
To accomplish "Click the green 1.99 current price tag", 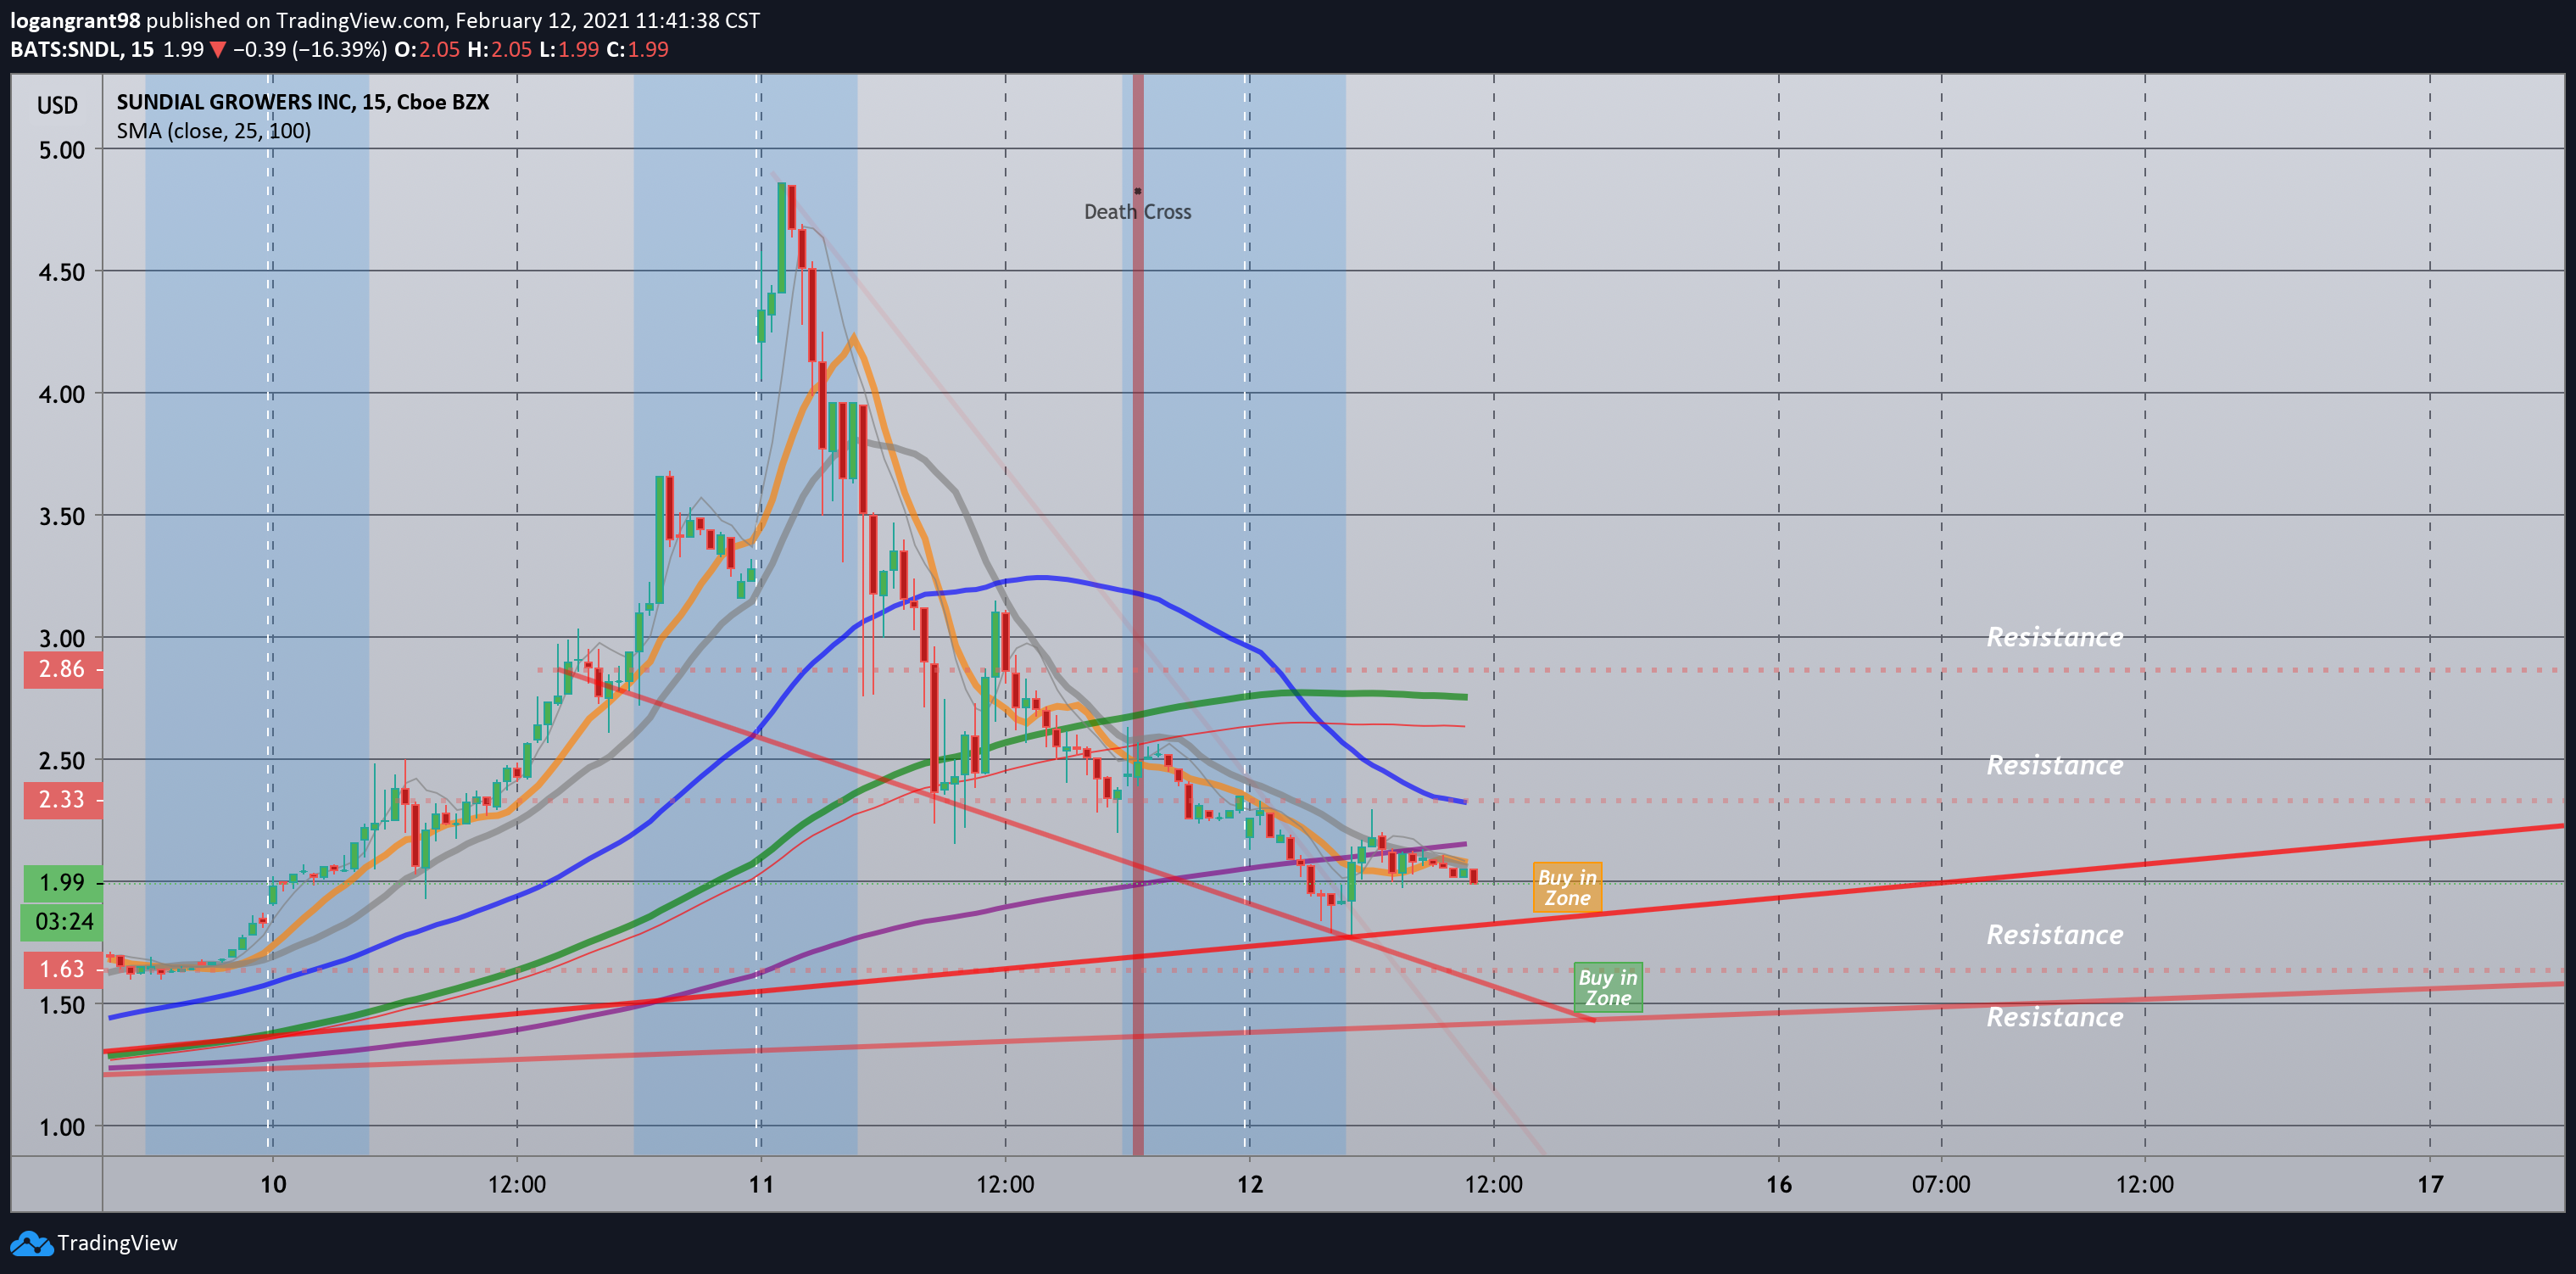I will [62, 882].
